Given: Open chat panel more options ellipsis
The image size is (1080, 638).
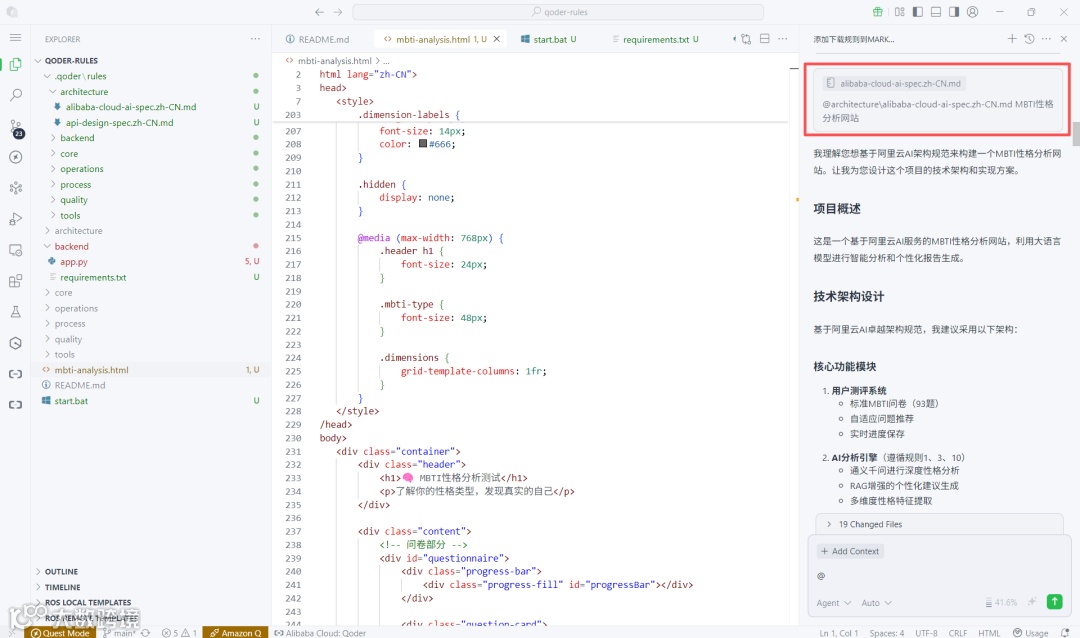Looking at the screenshot, I should (x=1046, y=39).
